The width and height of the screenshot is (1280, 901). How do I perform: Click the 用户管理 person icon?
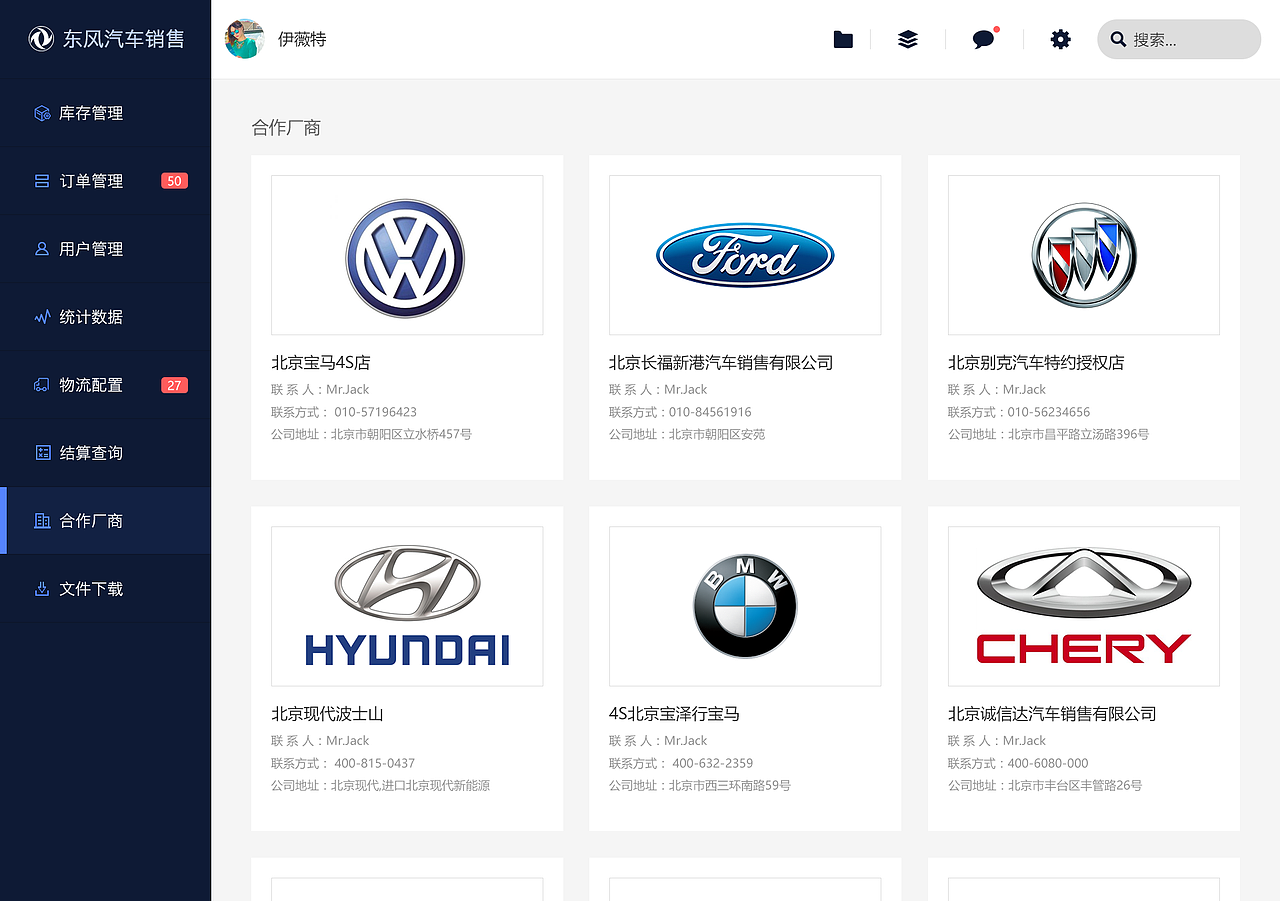click(x=42, y=249)
